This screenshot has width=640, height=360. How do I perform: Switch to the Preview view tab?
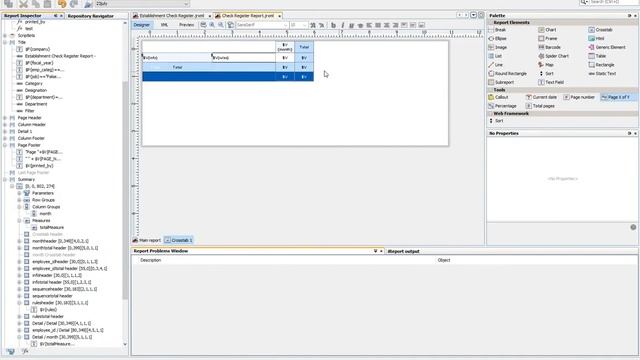tap(187, 25)
